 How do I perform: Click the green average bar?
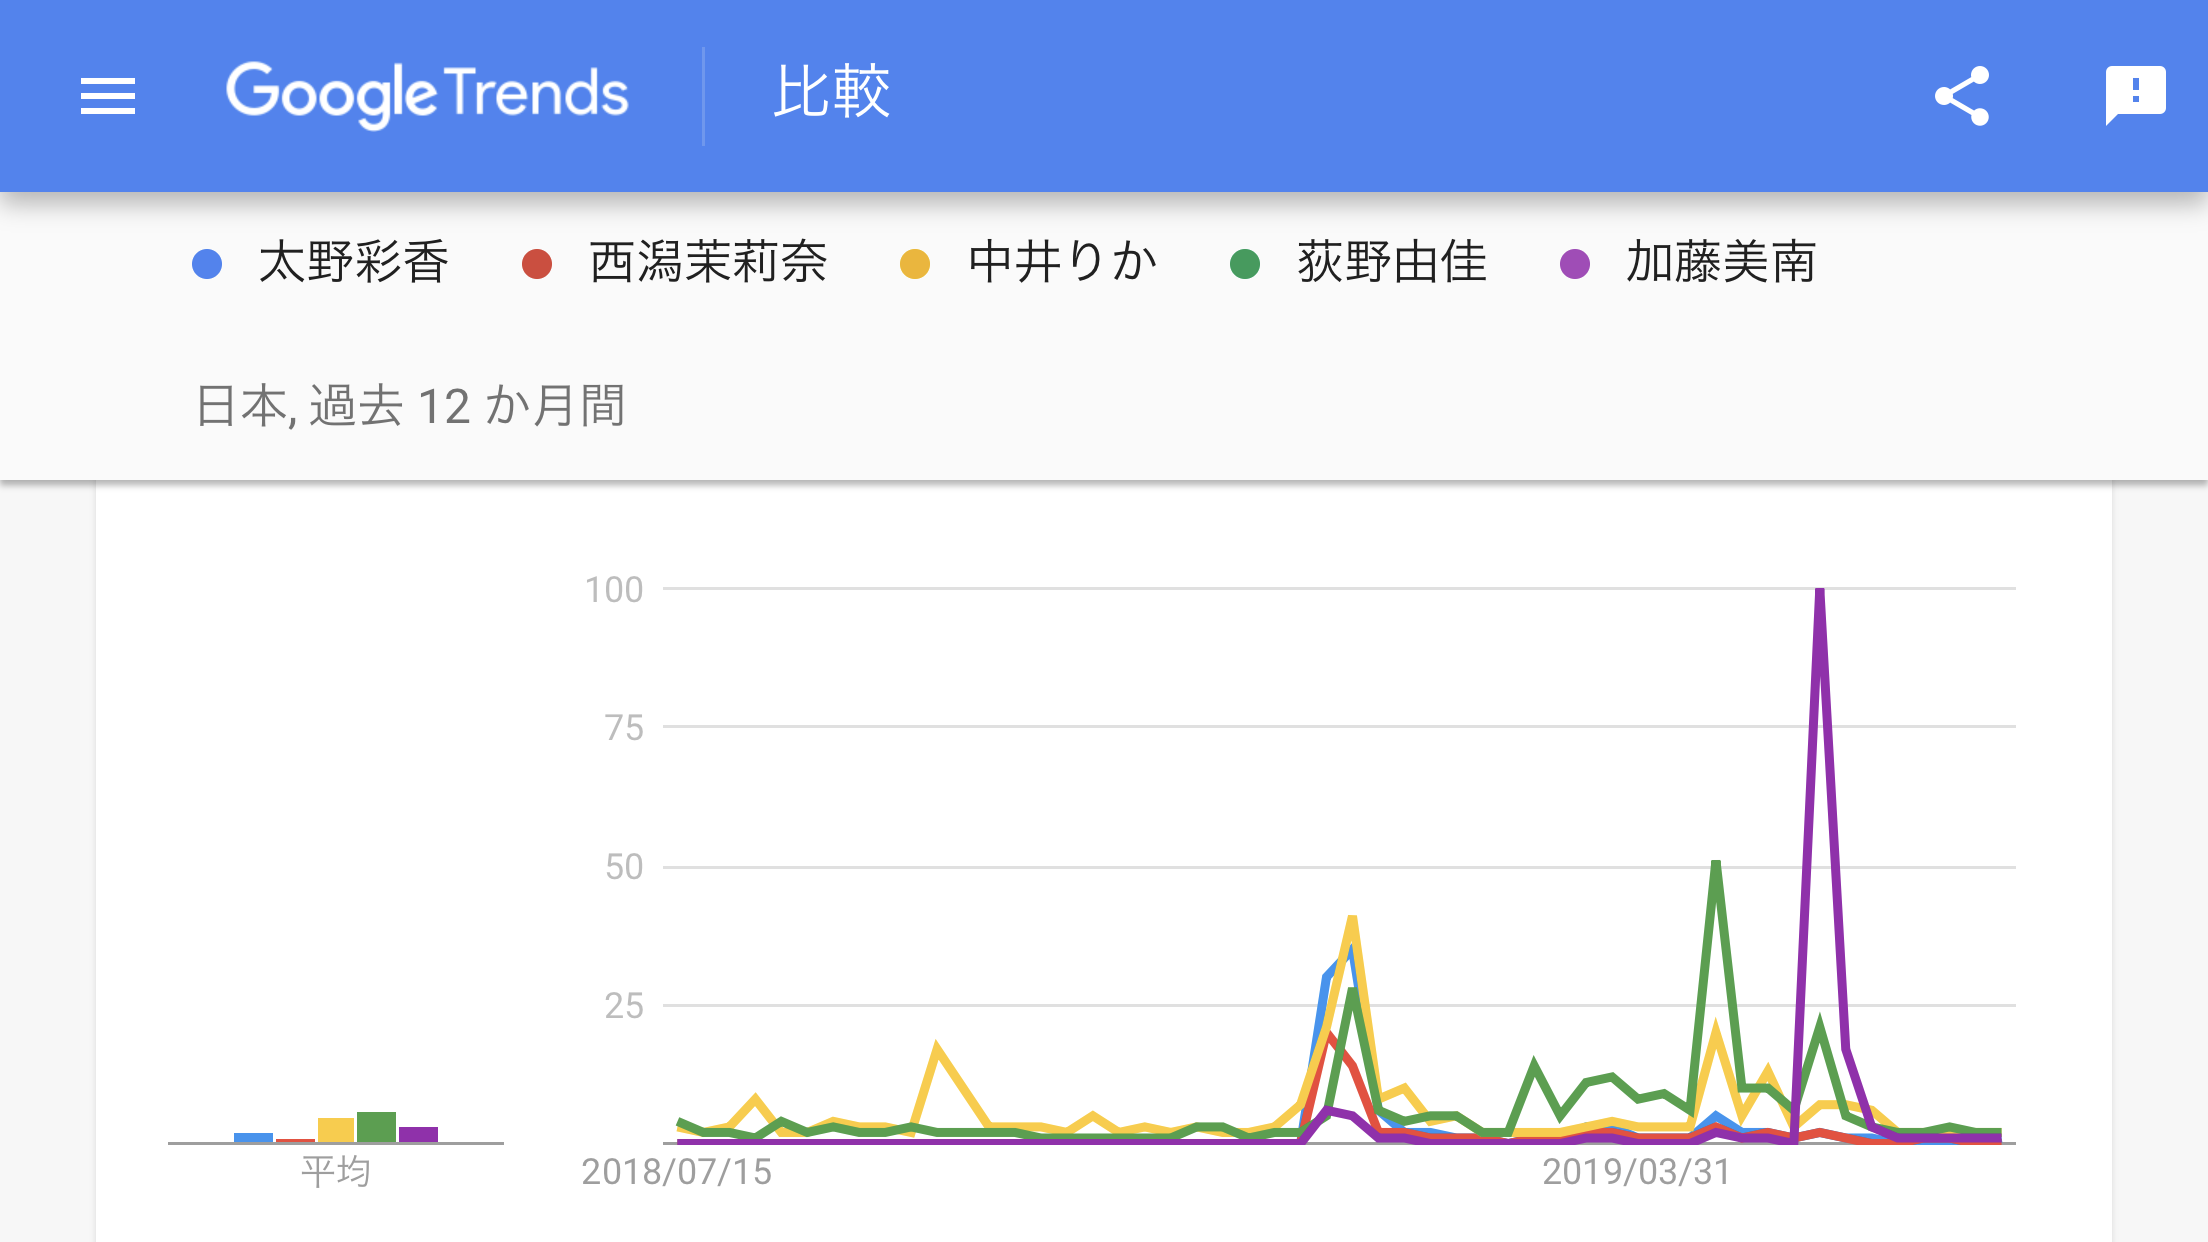376,1127
